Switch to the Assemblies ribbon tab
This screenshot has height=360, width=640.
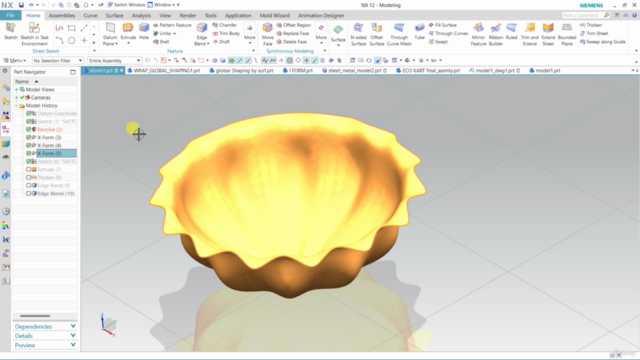[62, 16]
